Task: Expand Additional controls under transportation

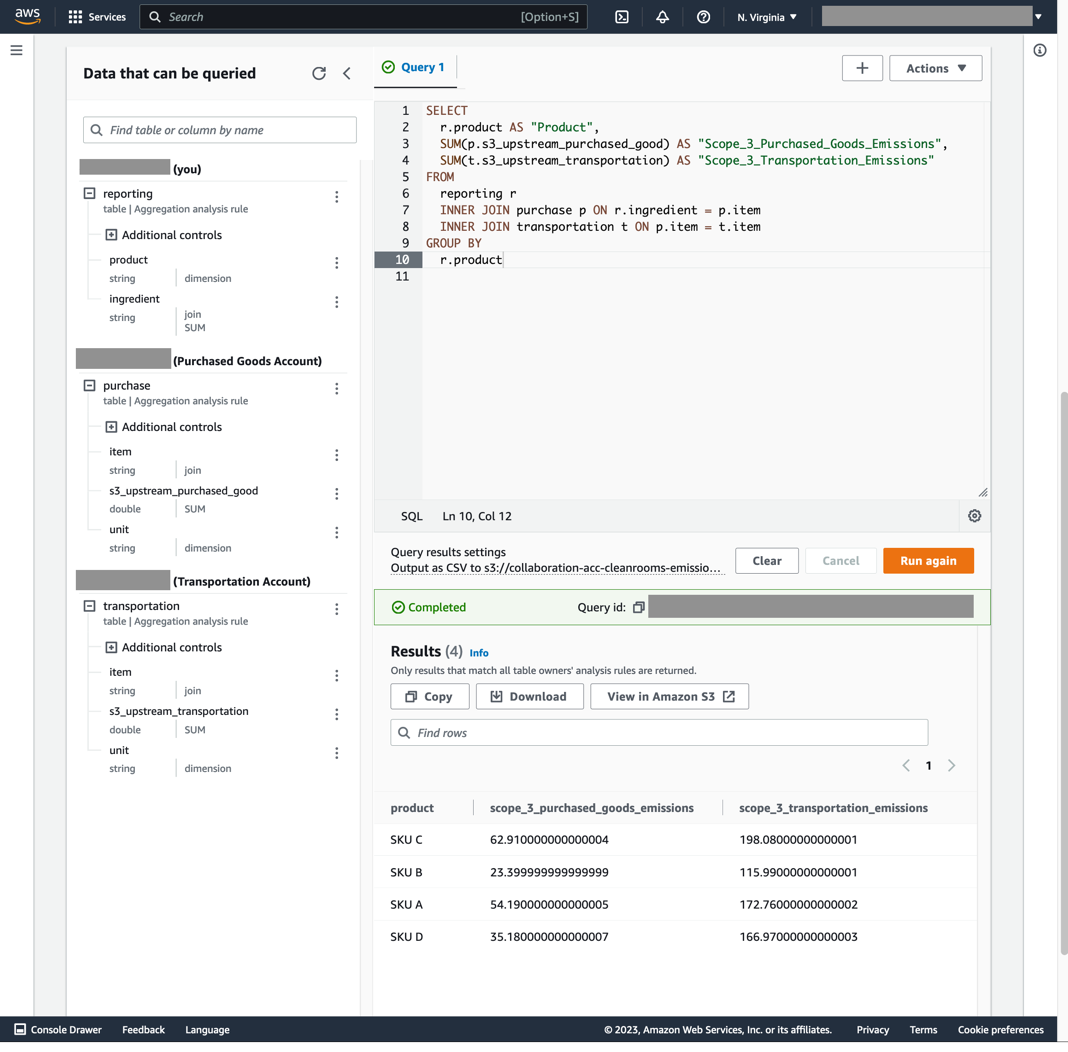Action: click(112, 647)
